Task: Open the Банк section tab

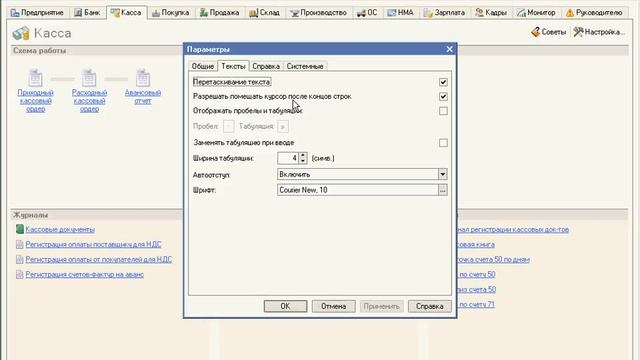Action: [x=87, y=13]
